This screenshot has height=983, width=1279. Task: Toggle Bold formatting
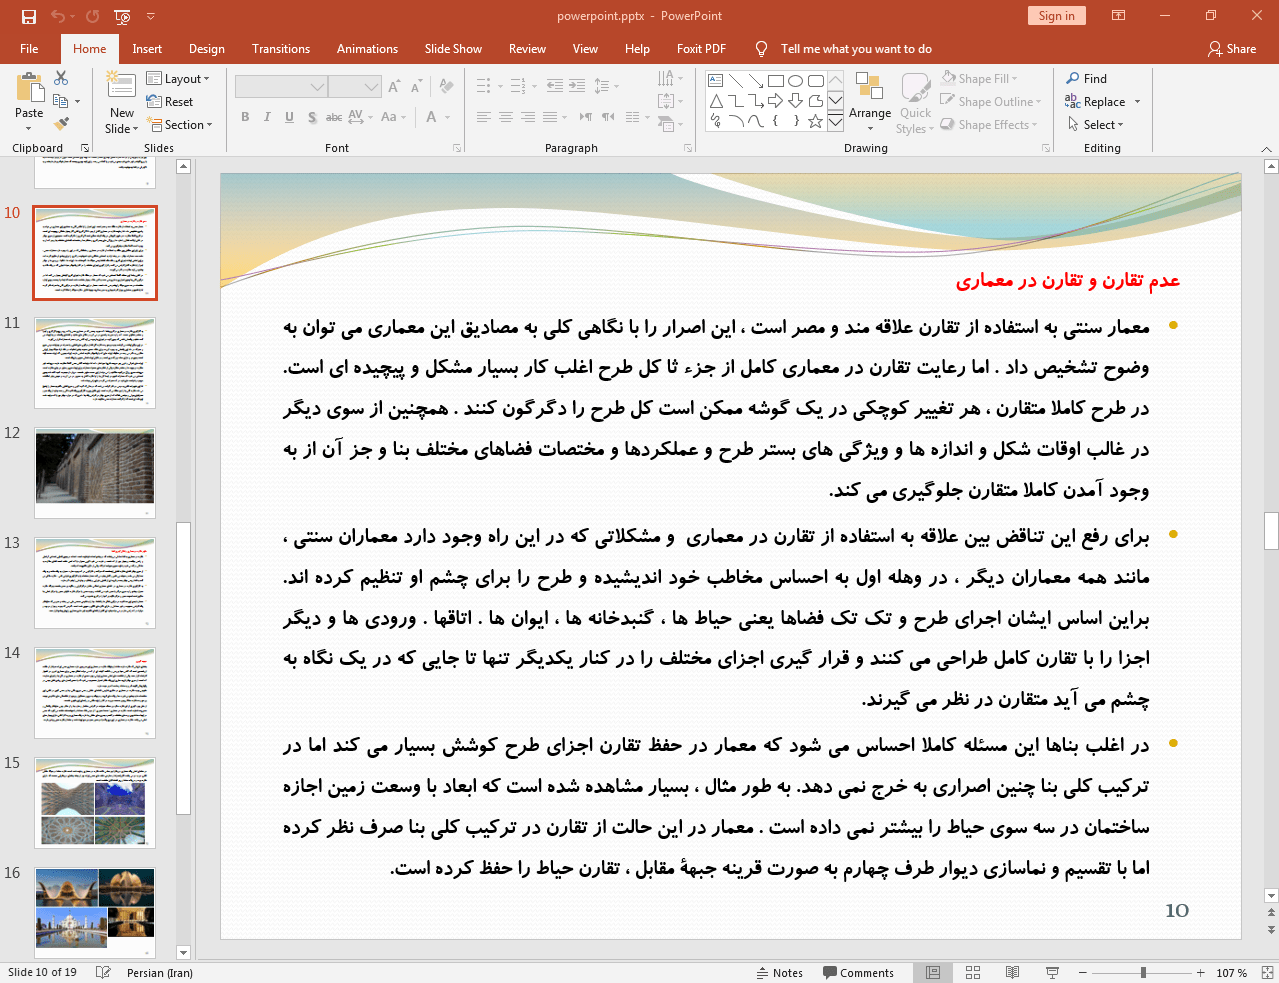245,117
